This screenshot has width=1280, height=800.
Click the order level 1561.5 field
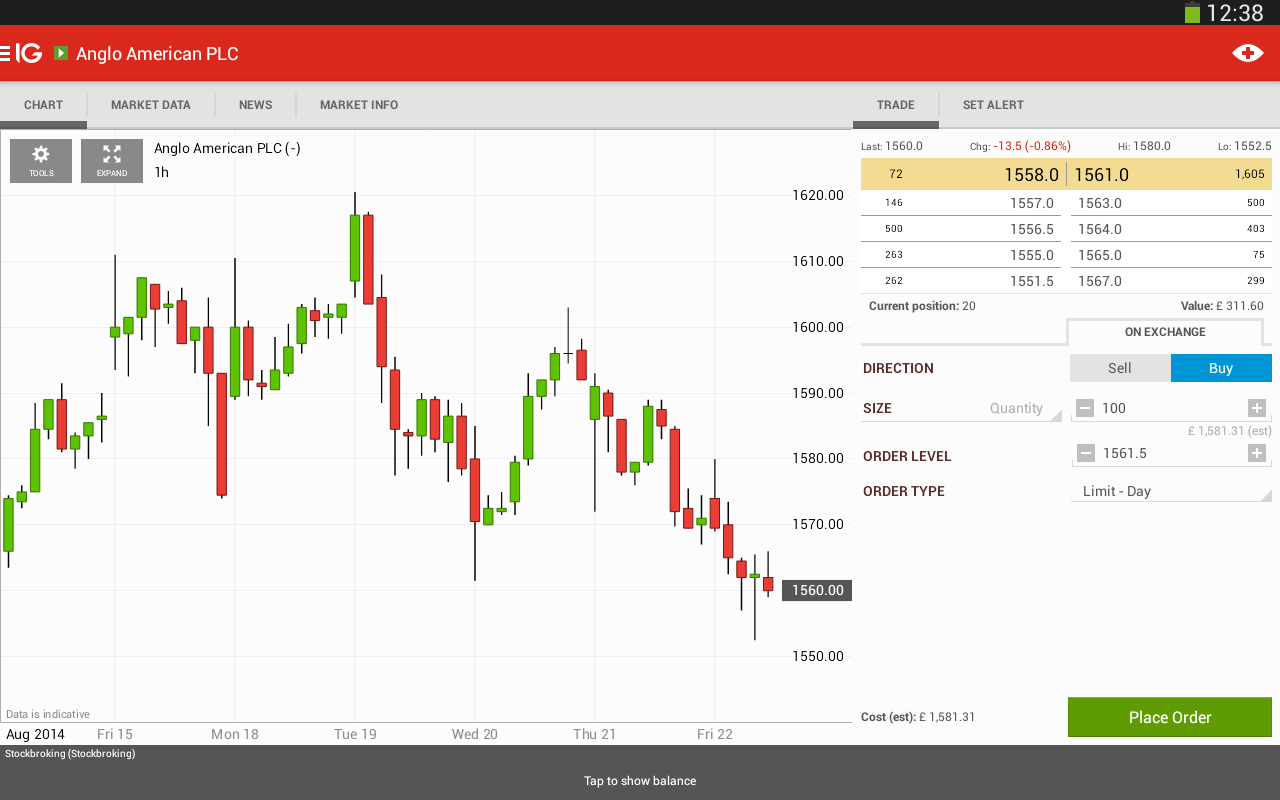point(1170,453)
